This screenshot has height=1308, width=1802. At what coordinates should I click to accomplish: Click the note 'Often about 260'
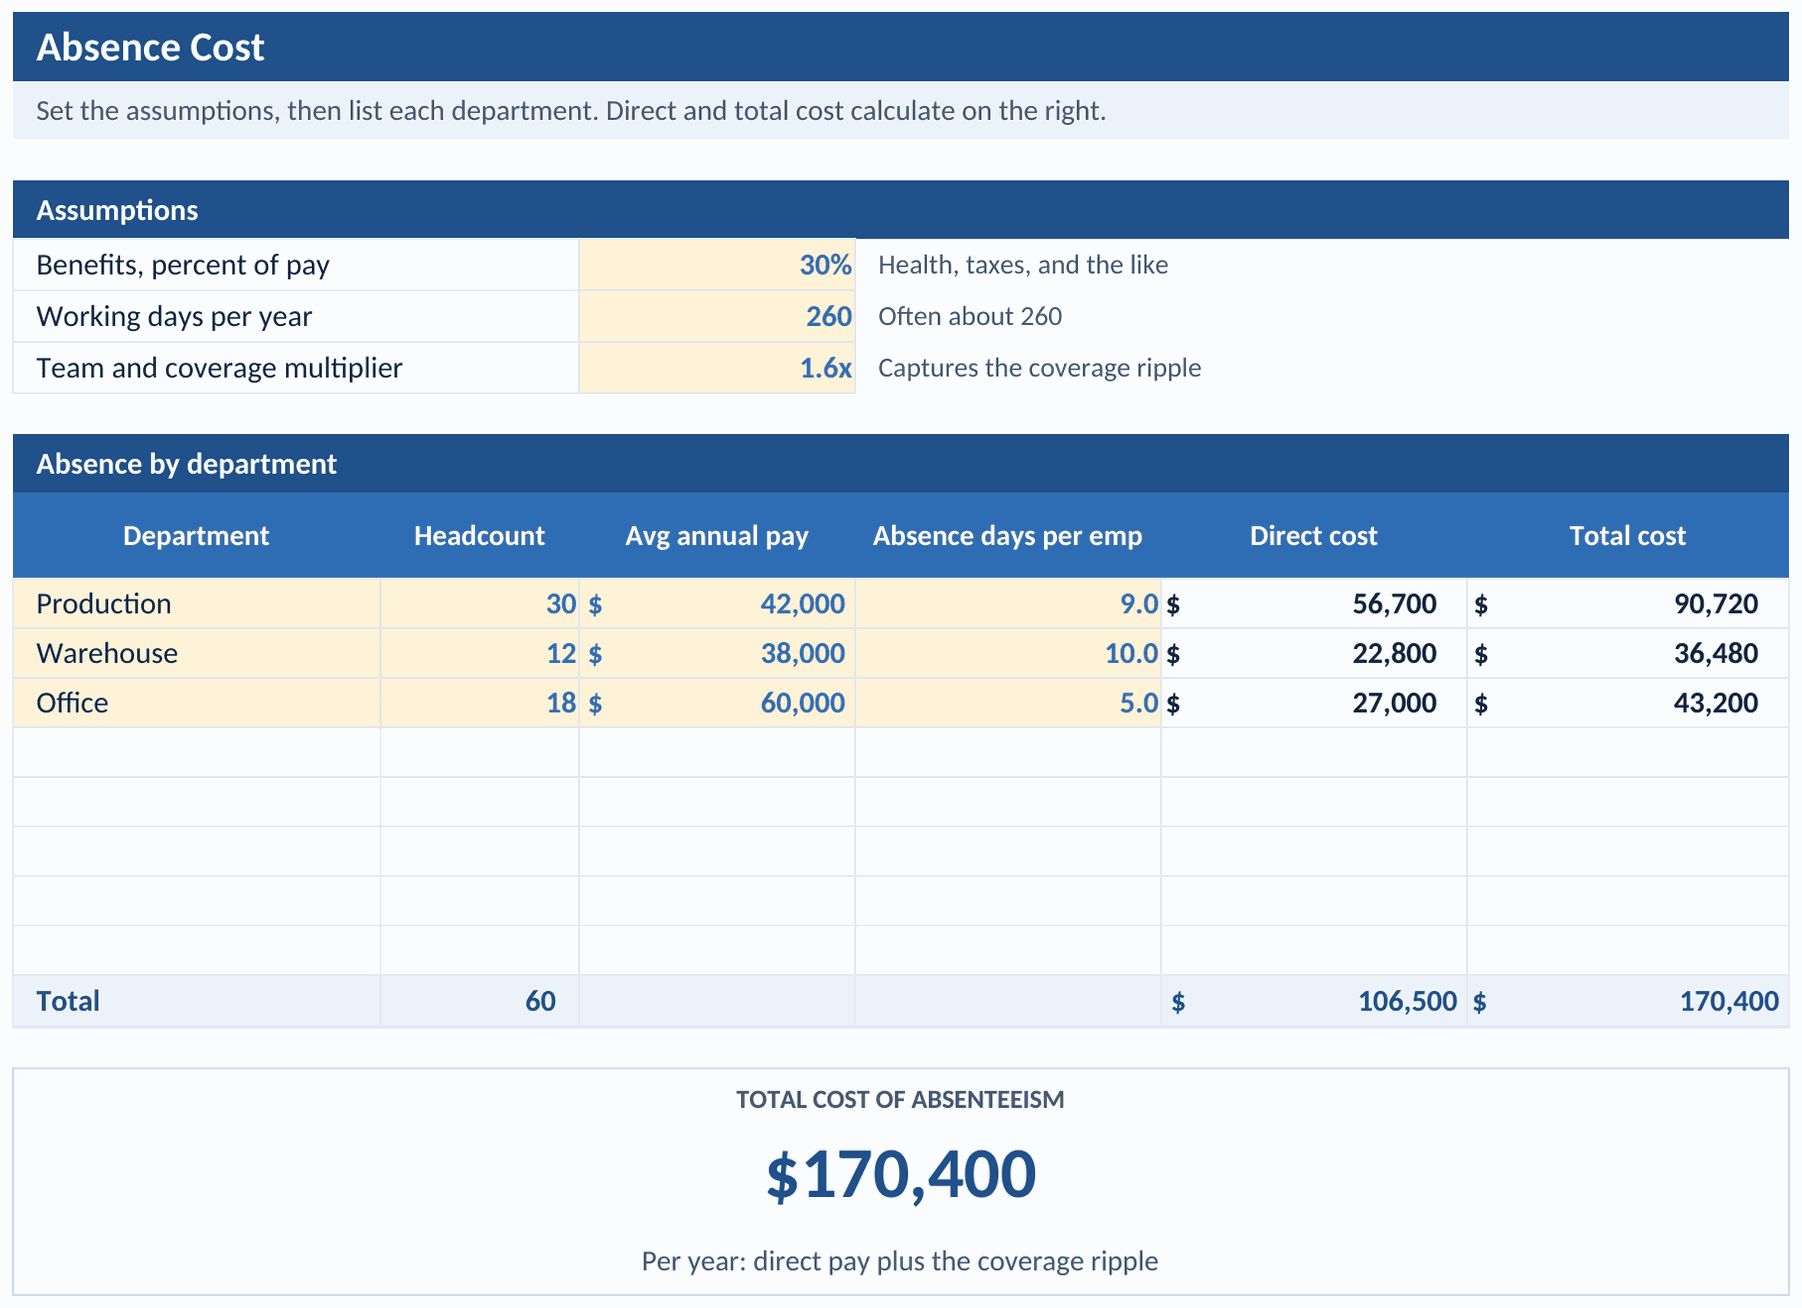(970, 317)
